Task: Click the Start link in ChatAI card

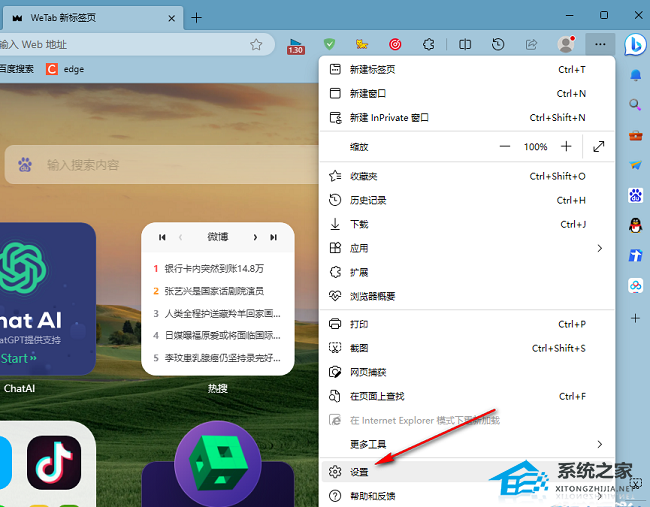Action: [18, 358]
